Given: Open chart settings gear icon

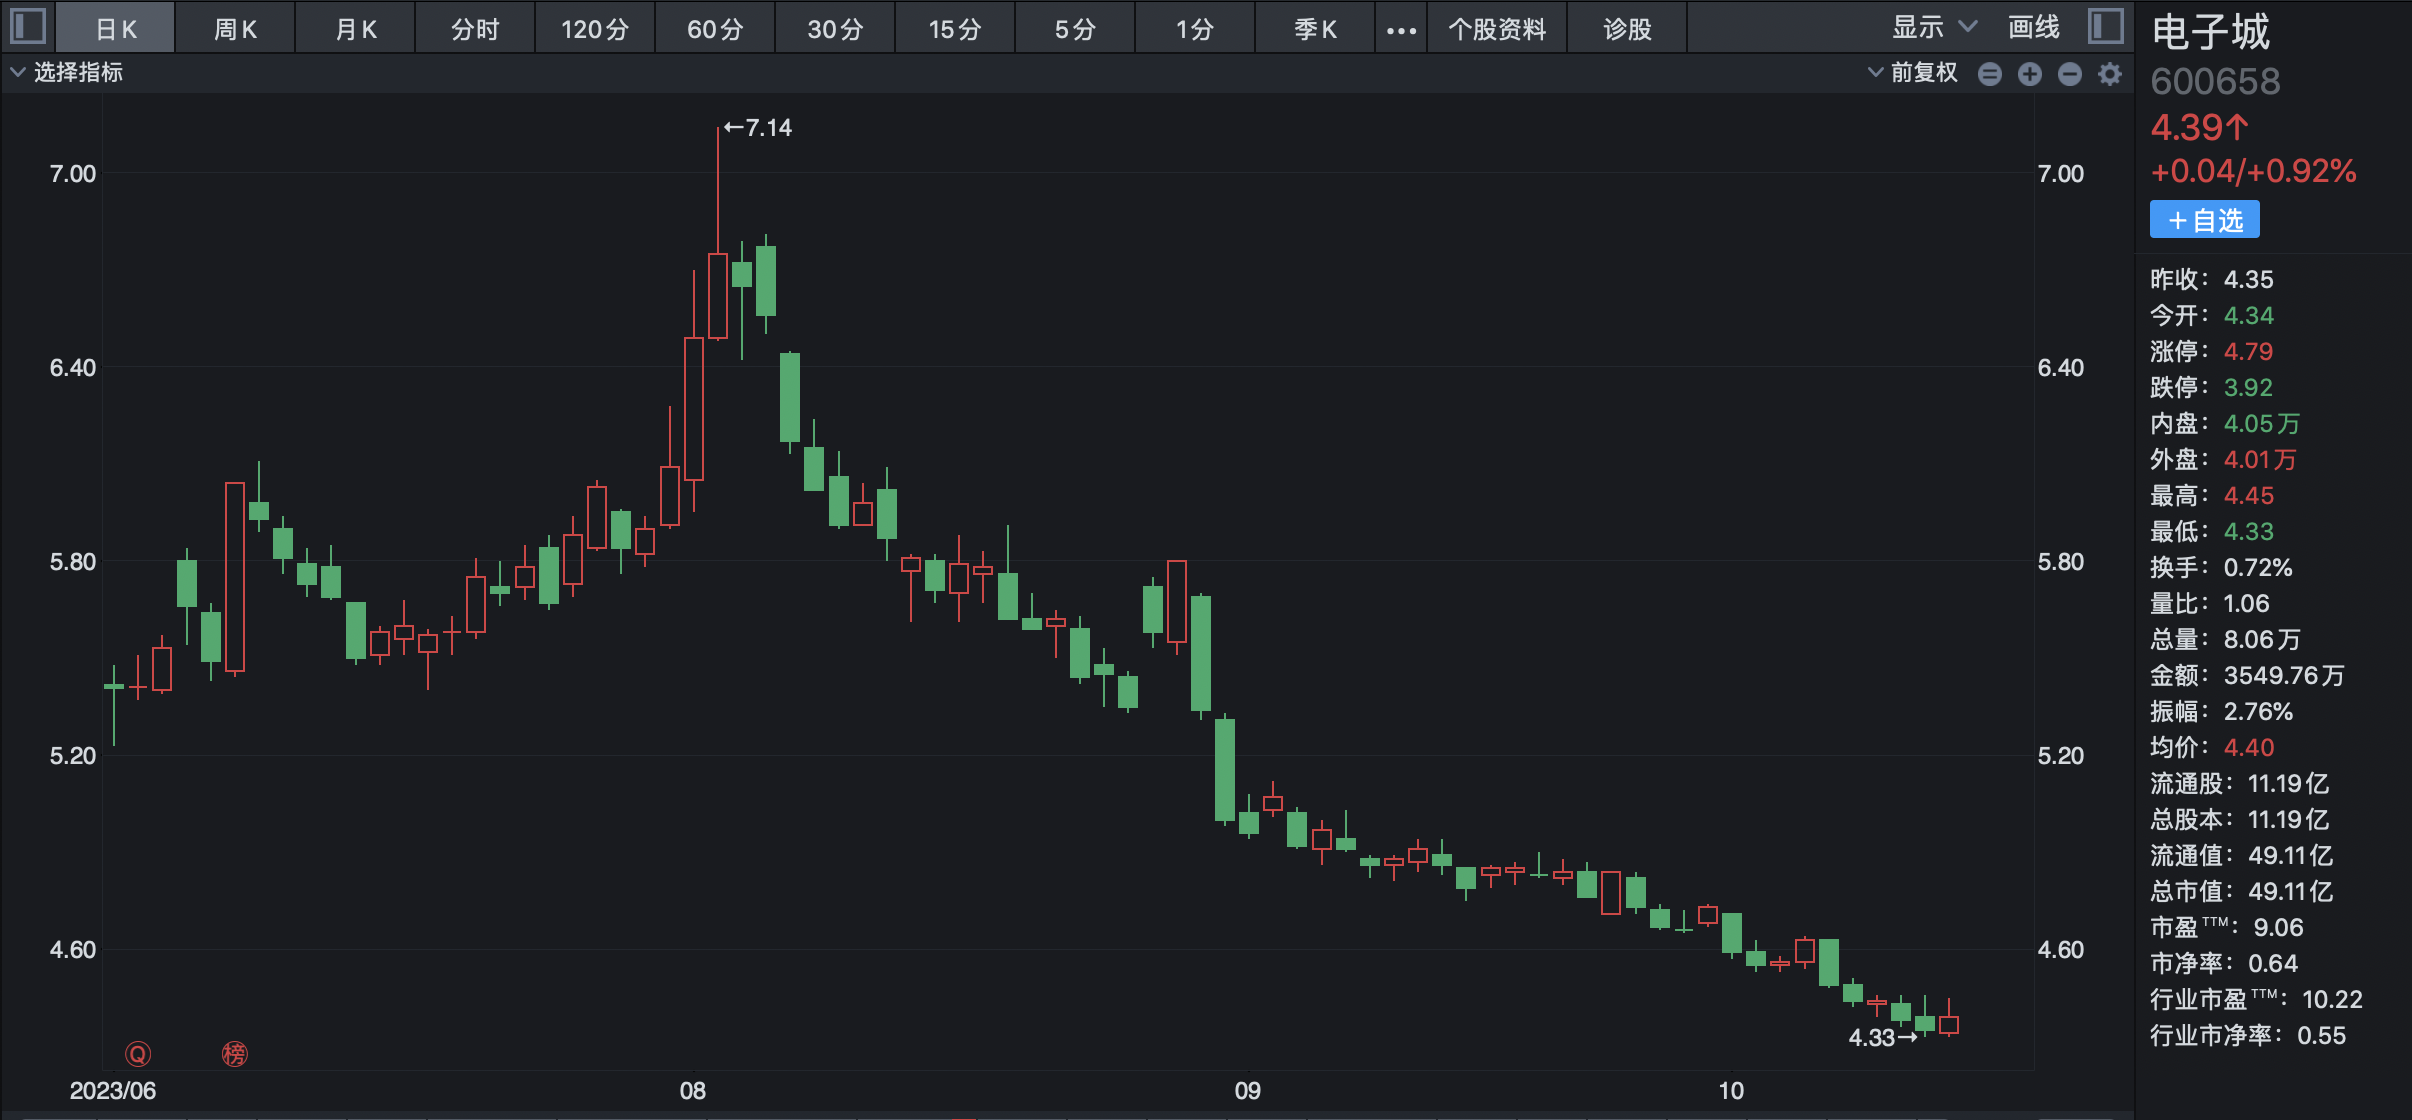Looking at the screenshot, I should click(x=2110, y=74).
